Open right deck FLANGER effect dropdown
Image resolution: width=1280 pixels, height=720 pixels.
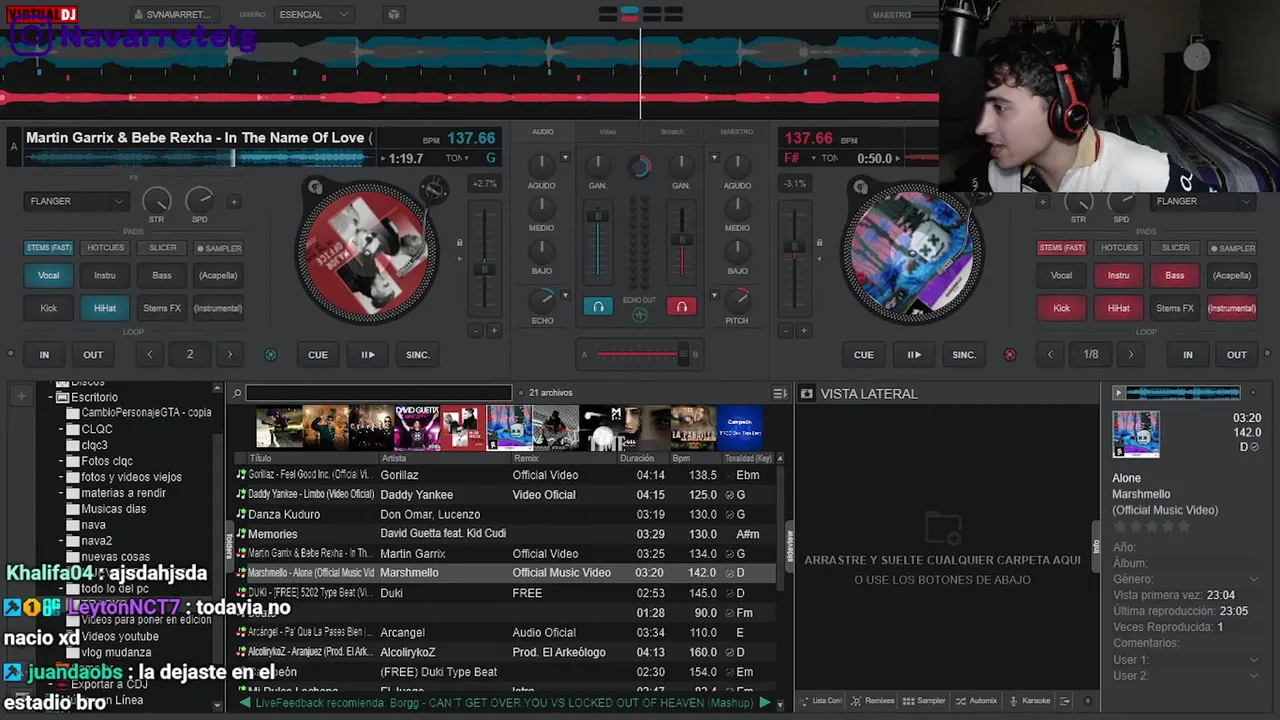click(1204, 201)
